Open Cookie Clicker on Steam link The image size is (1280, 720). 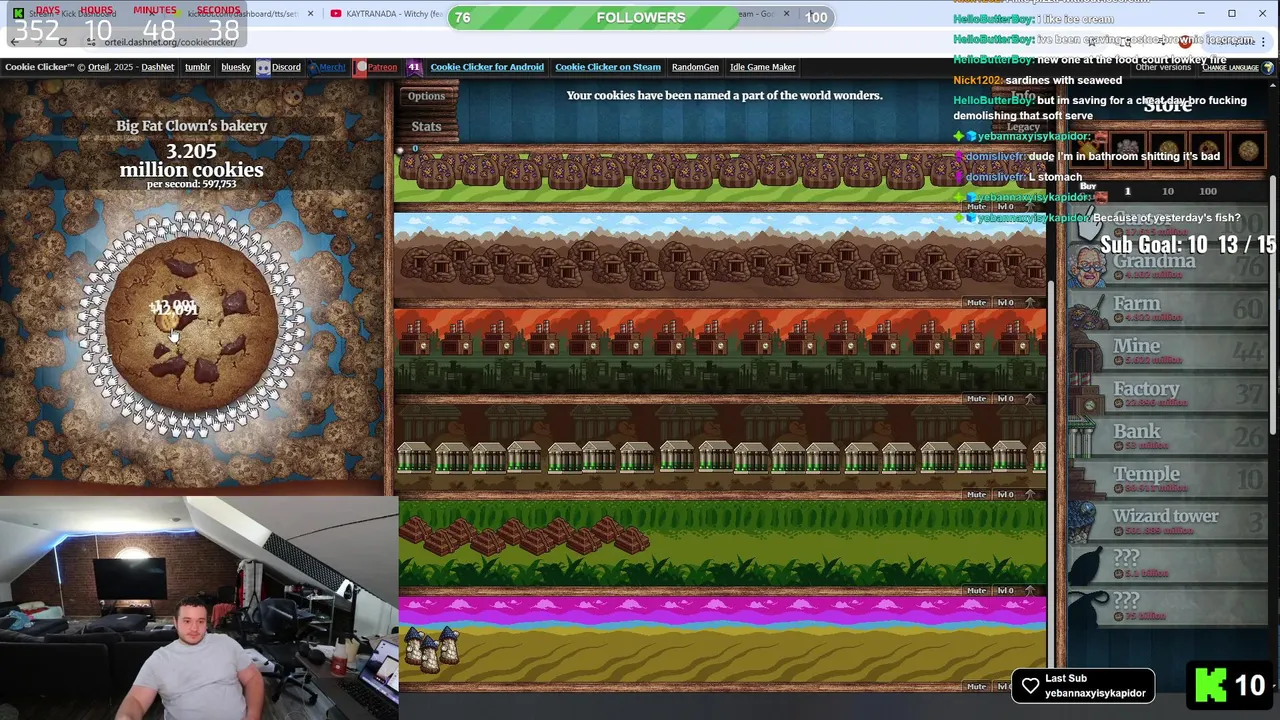click(608, 67)
